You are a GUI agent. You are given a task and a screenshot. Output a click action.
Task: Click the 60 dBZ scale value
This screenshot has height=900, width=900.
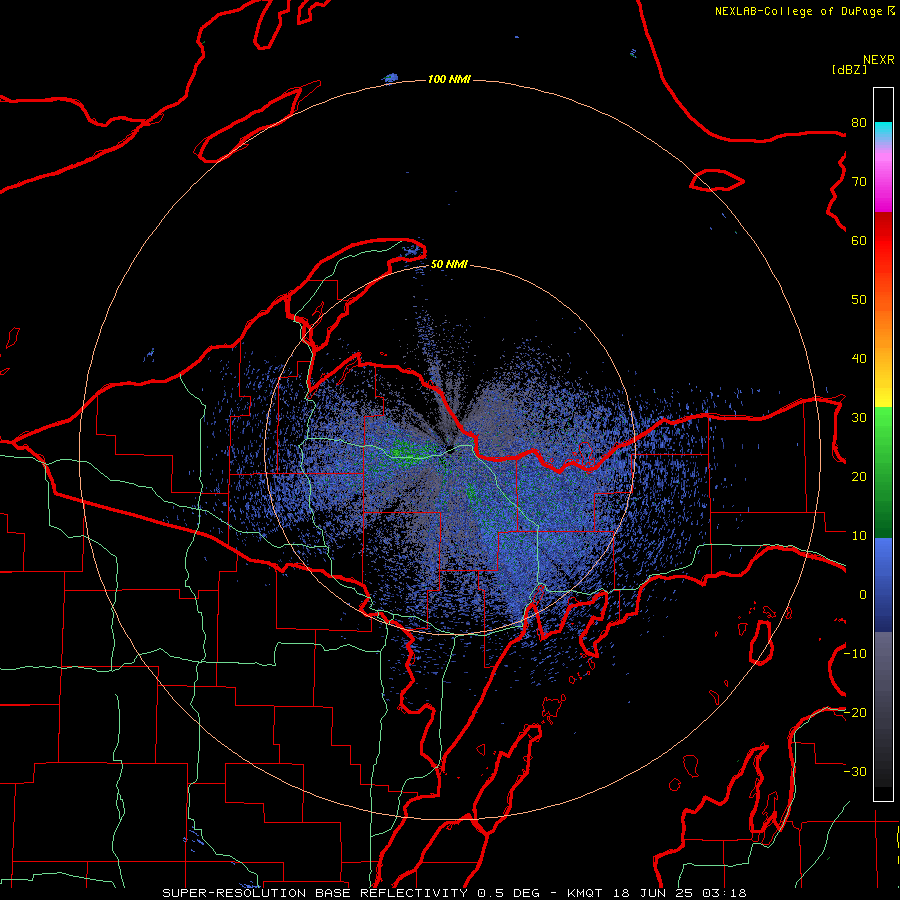point(859,240)
